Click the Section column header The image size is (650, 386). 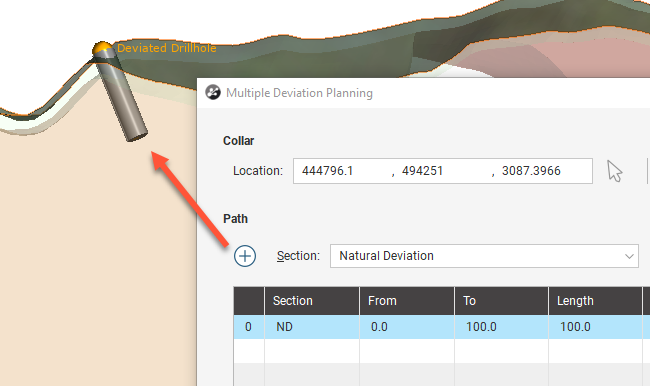coord(312,301)
